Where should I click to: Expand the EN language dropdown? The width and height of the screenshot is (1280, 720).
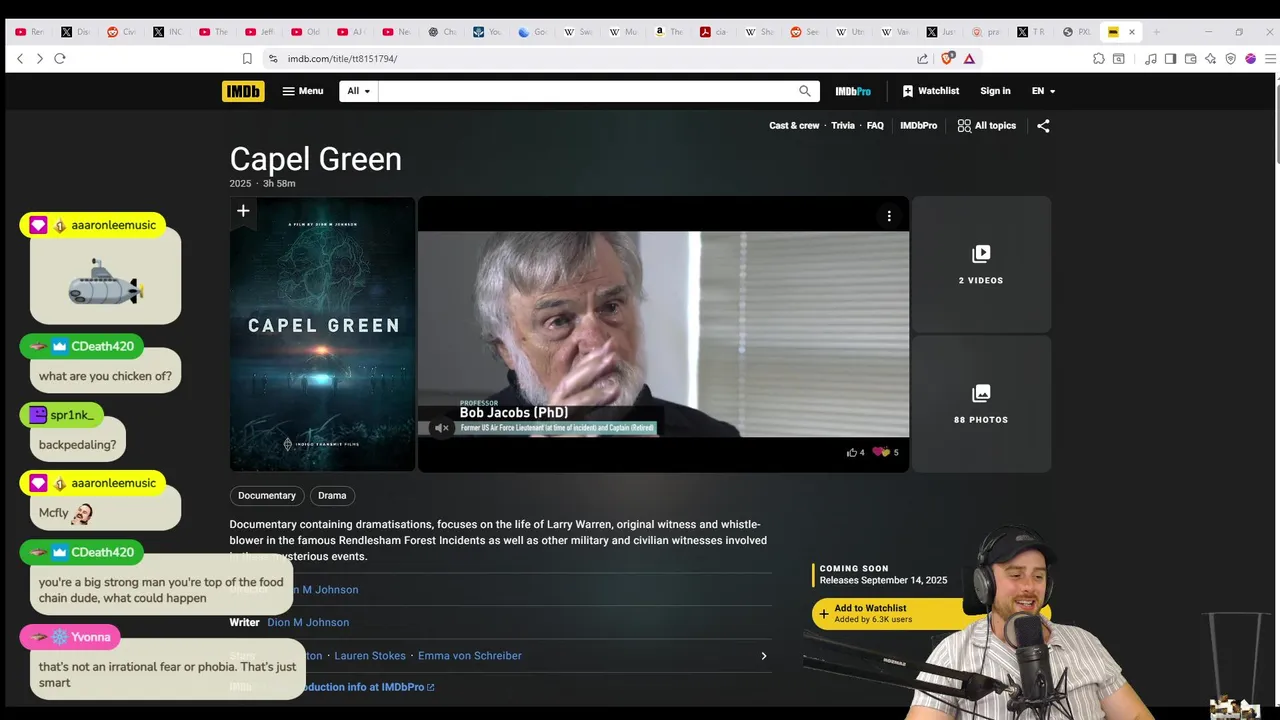coord(1043,91)
